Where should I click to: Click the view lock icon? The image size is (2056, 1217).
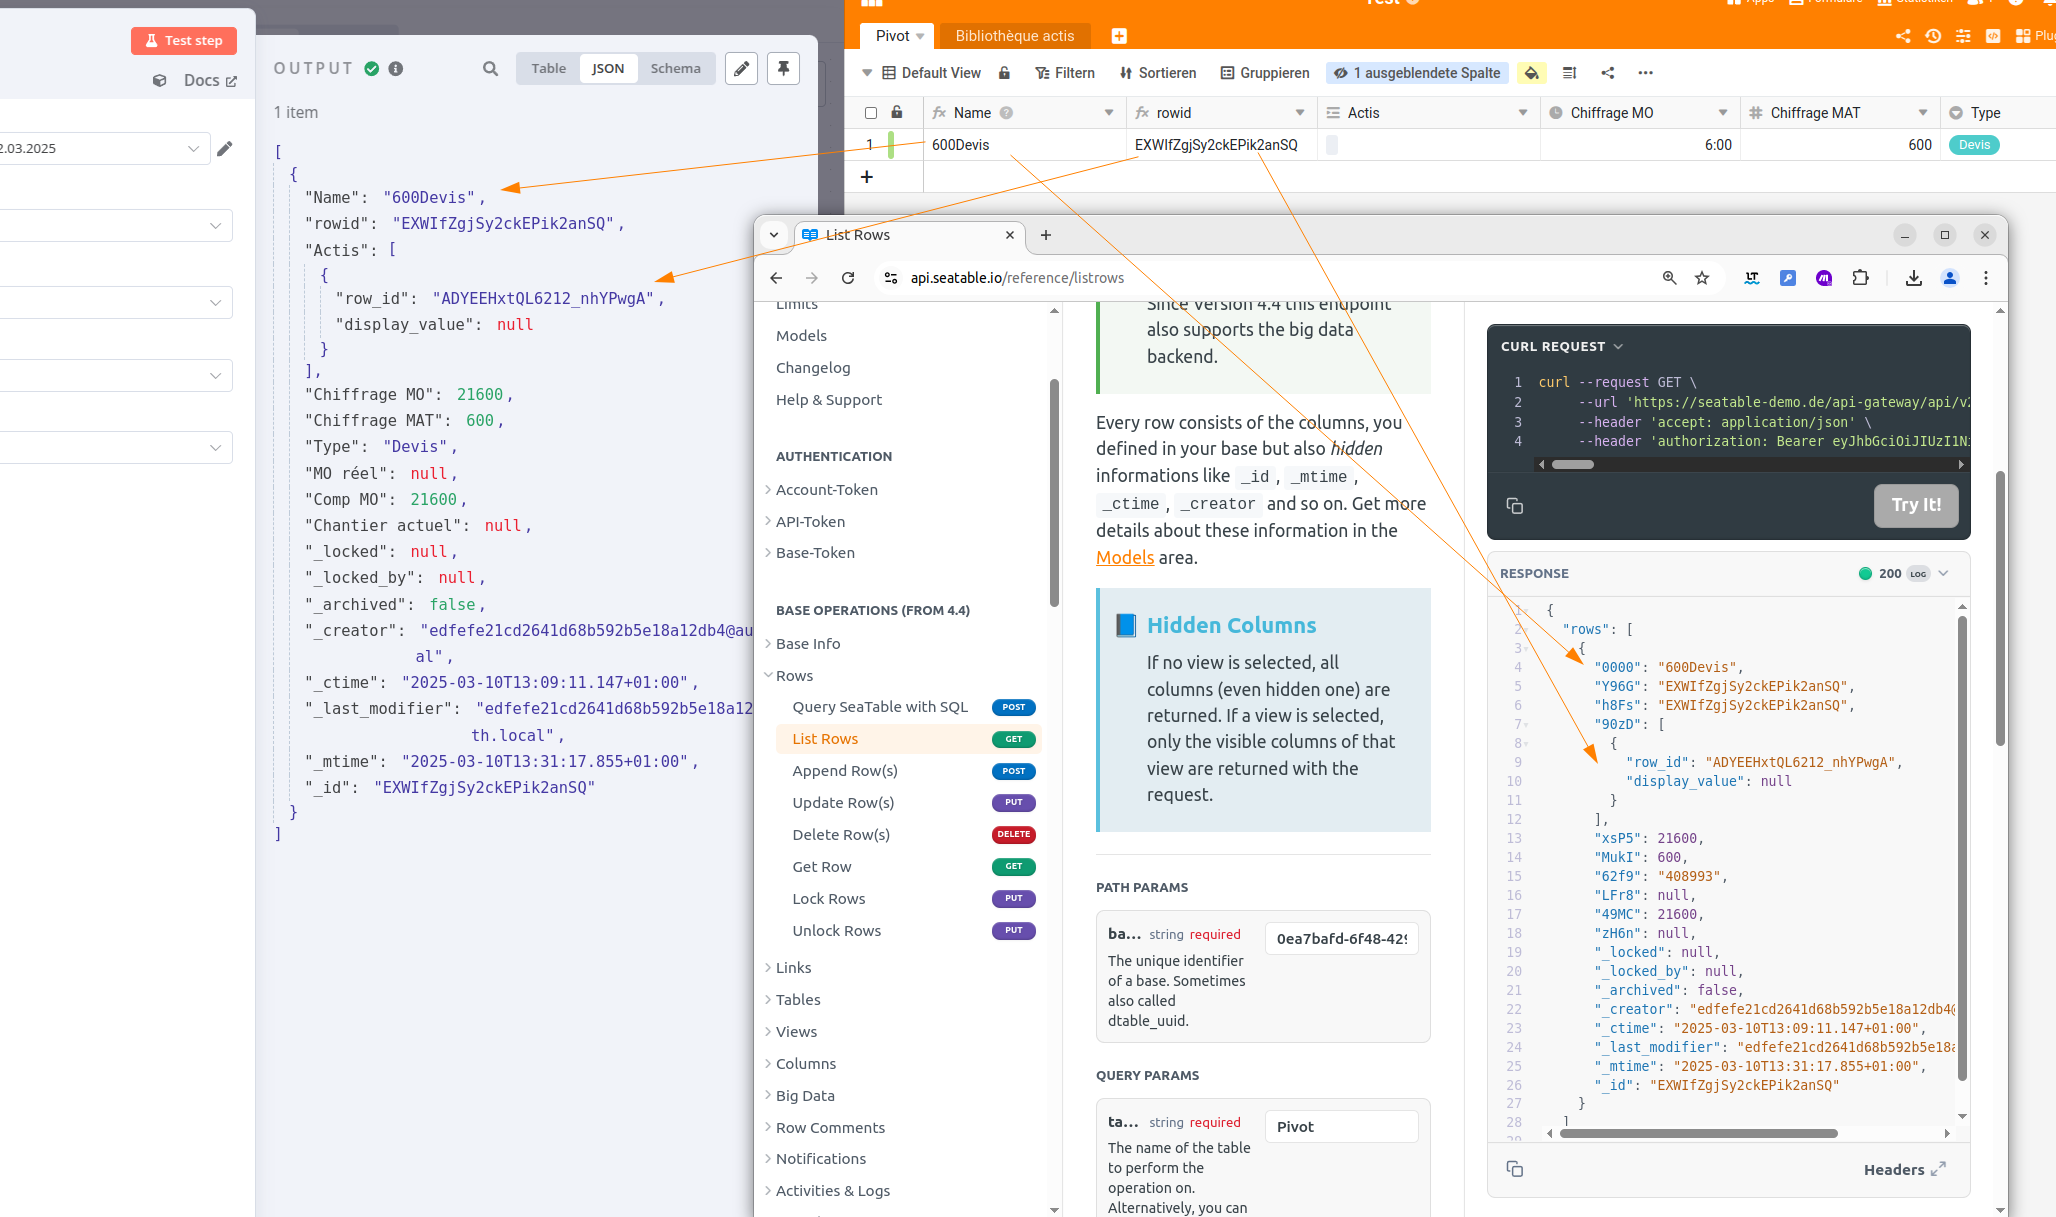pos(1004,73)
